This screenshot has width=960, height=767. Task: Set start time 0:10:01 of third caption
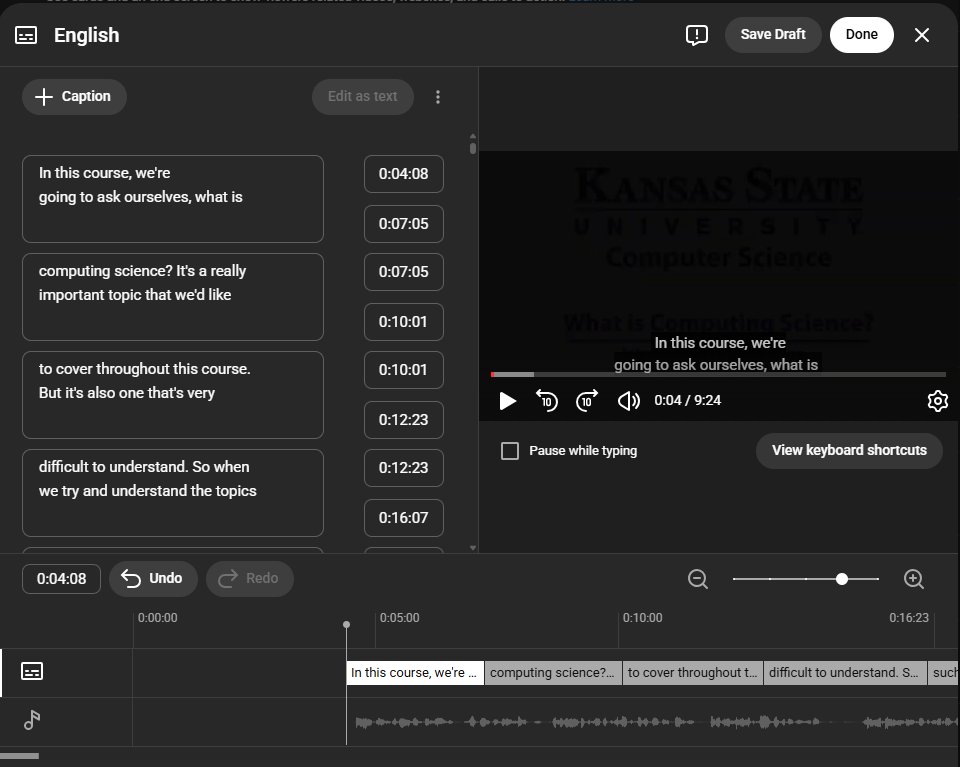(403, 370)
